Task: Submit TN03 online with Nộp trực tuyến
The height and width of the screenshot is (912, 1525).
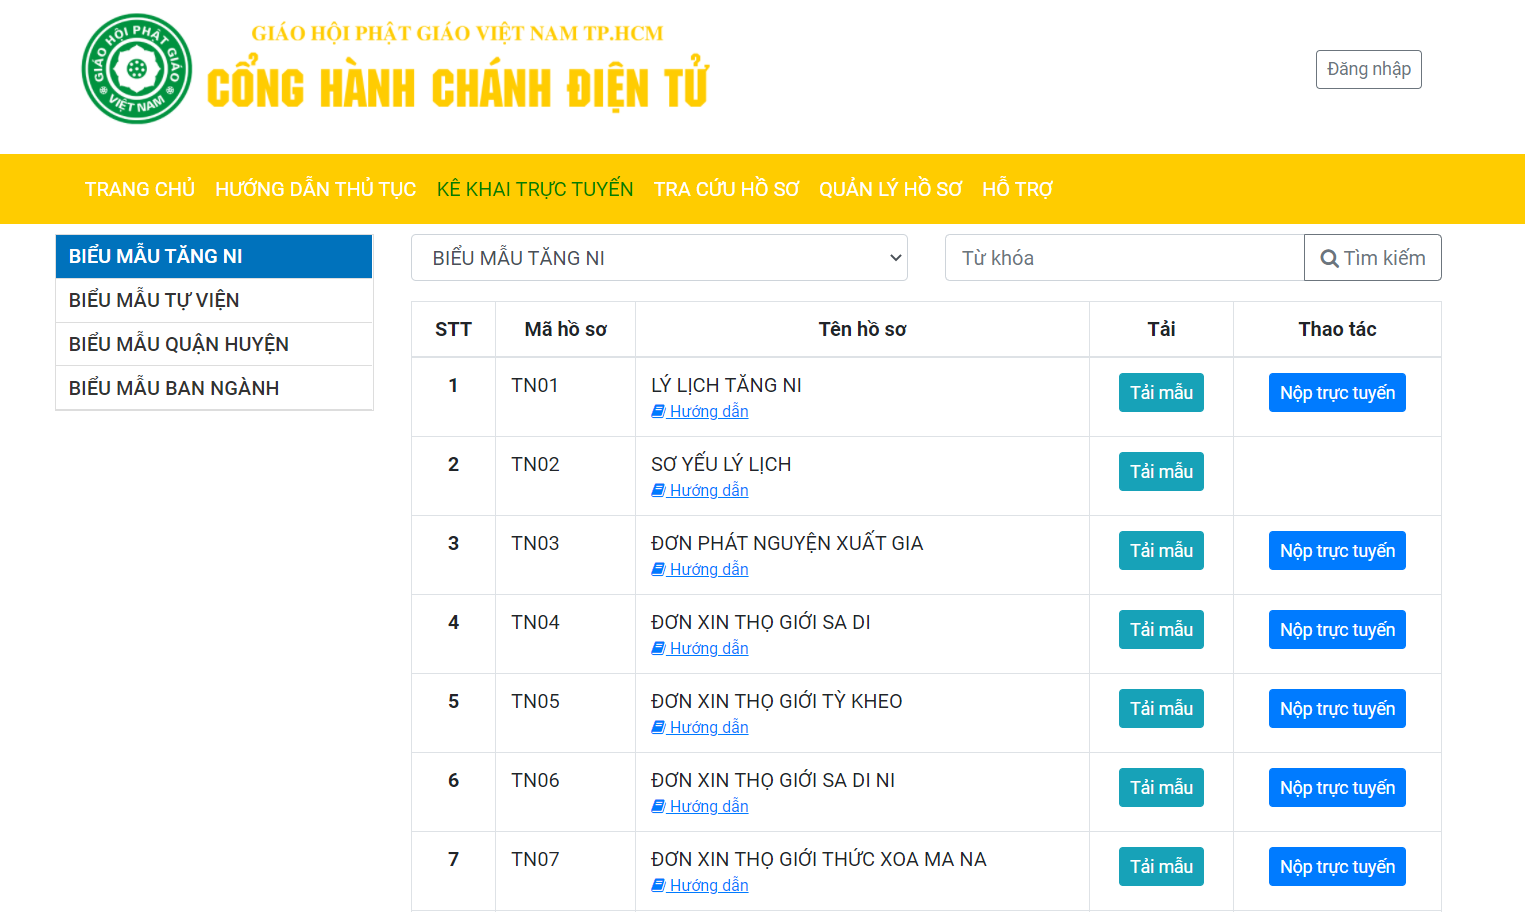Action: click(x=1336, y=551)
